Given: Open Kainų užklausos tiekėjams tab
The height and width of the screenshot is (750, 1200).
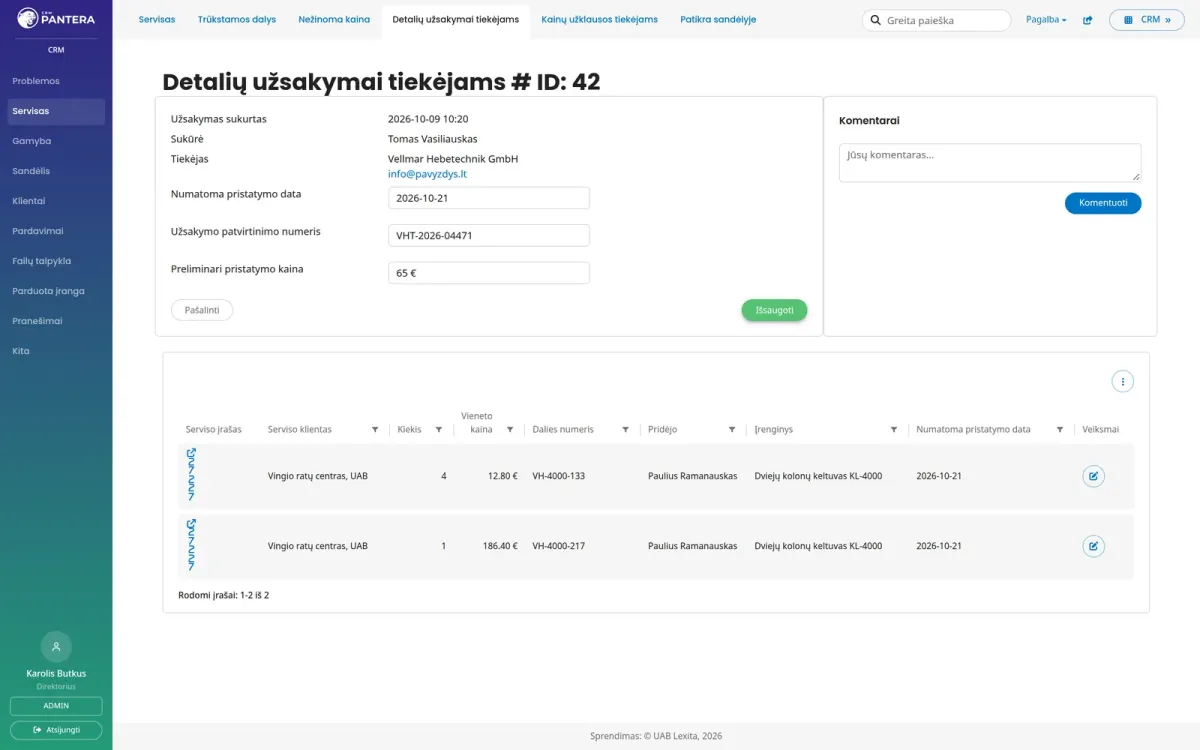Looking at the screenshot, I should tap(600, 19).
